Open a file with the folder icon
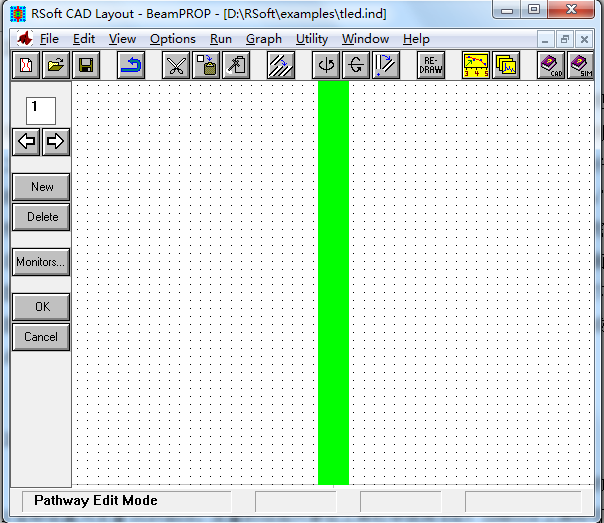 (56, 65)
